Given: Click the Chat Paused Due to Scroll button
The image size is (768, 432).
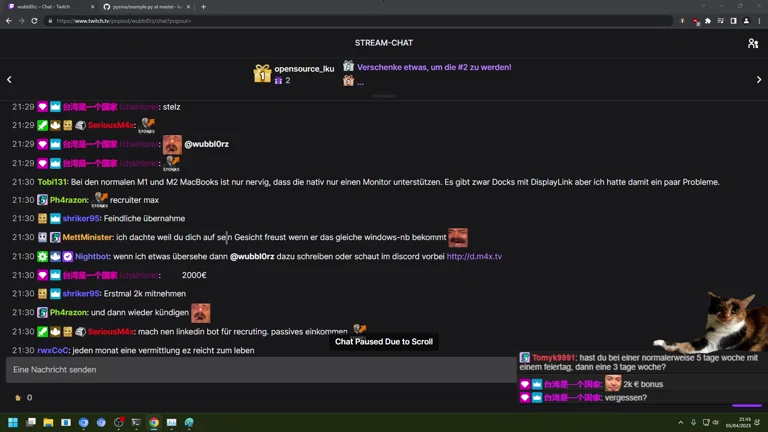Looking at the screenshot, I should pyautogui.click(x=384, y=342).
